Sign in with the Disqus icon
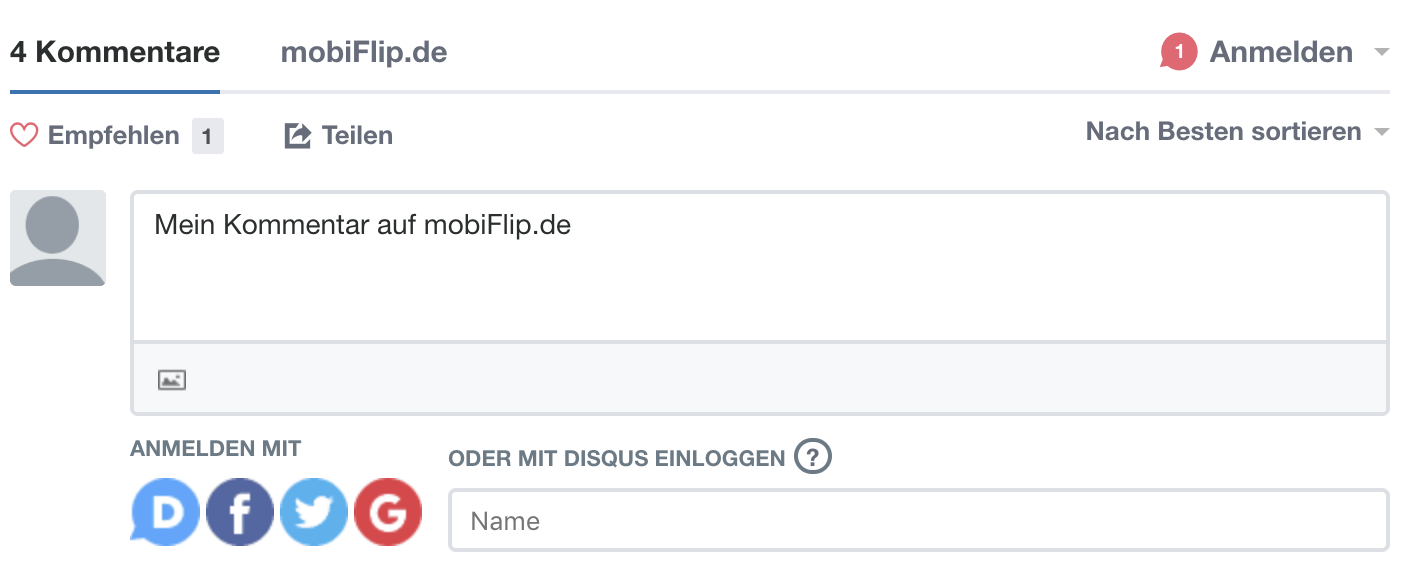 click(166, 511)
